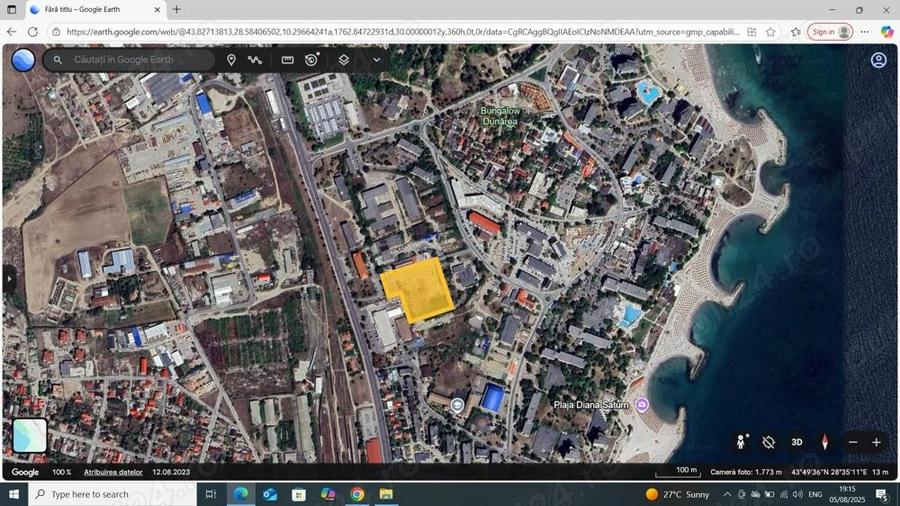Select the draw path or polygon tool

[255, 60]
